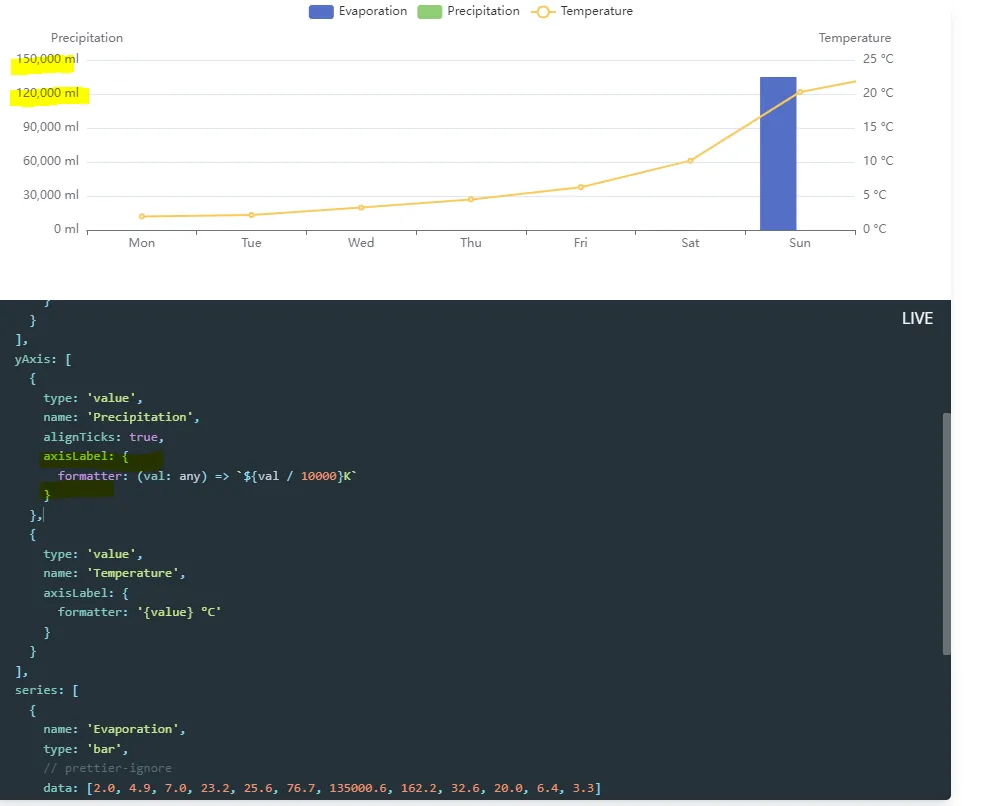
Task: Click the blue Evaporation legend swatch
Action: (x=321, y=11)
